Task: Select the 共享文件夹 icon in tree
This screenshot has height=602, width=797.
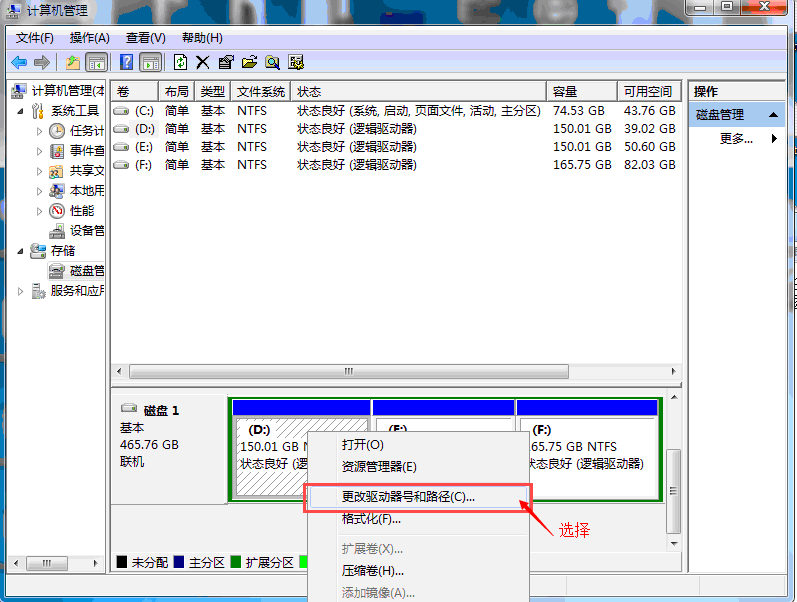Action: coord(56,171)
